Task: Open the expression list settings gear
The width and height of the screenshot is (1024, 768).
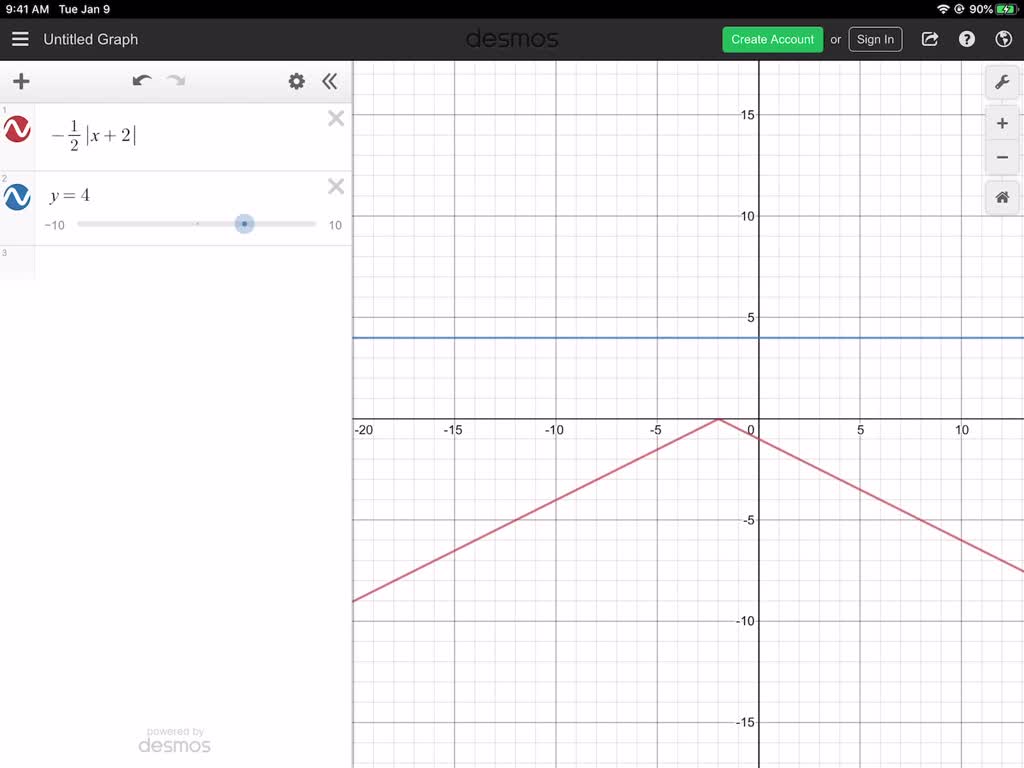Action: (x=296, y=82)
